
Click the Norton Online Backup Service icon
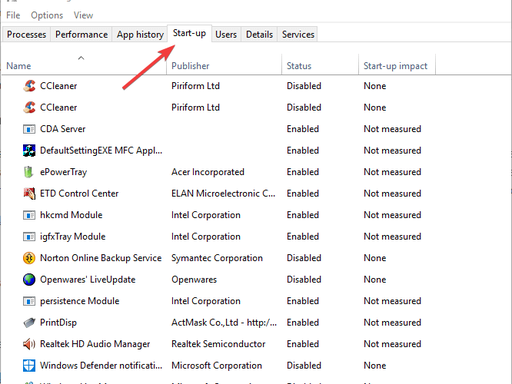coord(29,258)
